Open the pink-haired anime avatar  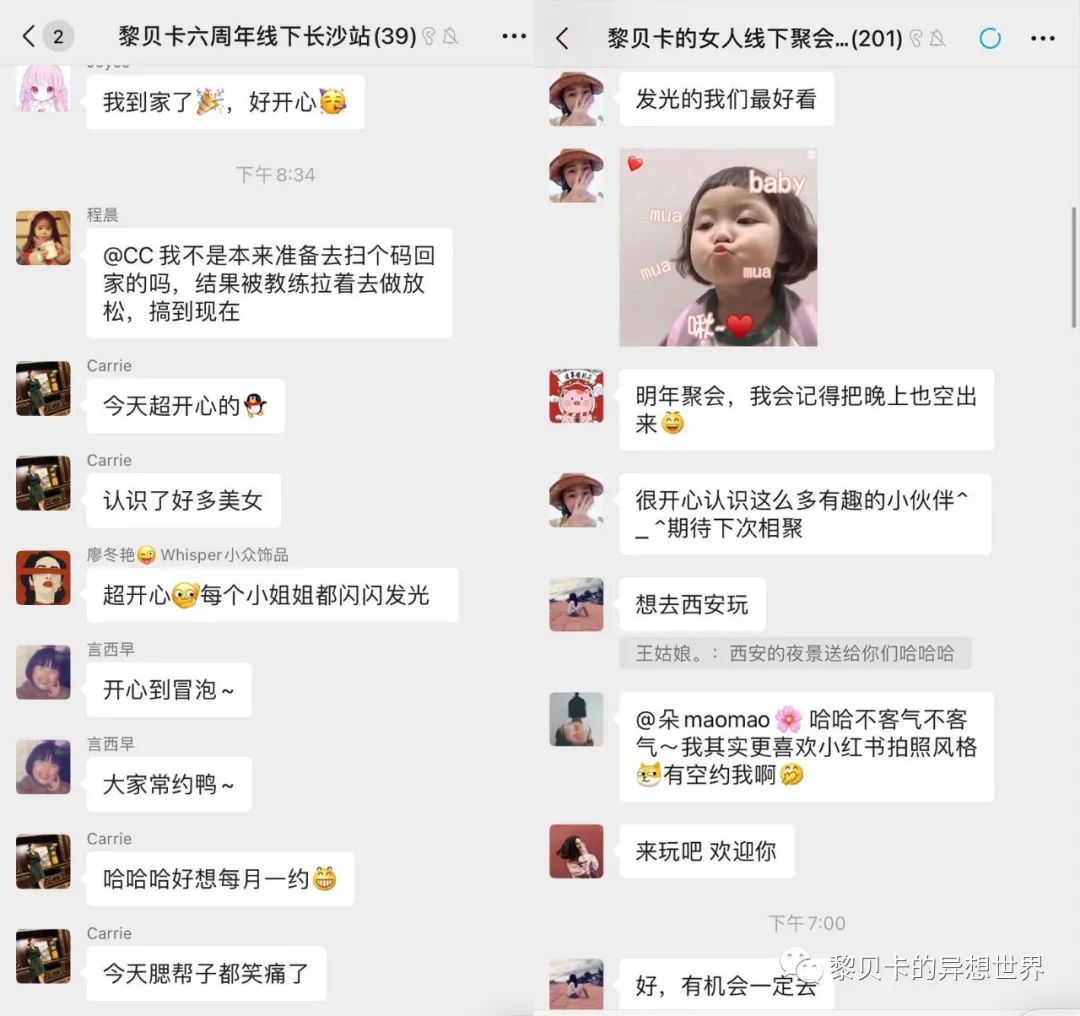click(43, 88)
